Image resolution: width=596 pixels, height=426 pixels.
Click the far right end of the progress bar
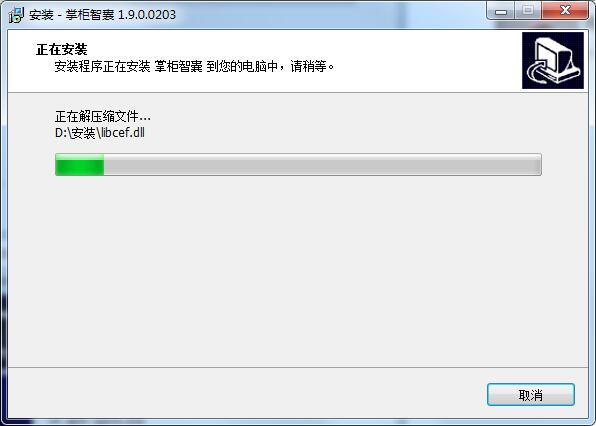(x=537, y=165)
